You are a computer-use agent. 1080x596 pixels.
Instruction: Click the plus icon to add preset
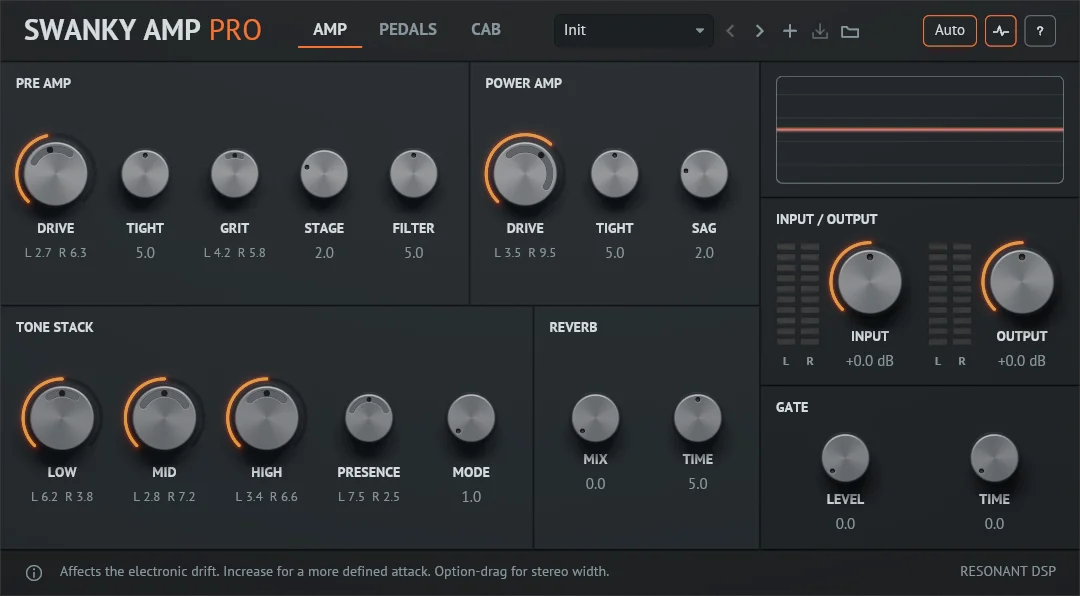tap(790, 31)
